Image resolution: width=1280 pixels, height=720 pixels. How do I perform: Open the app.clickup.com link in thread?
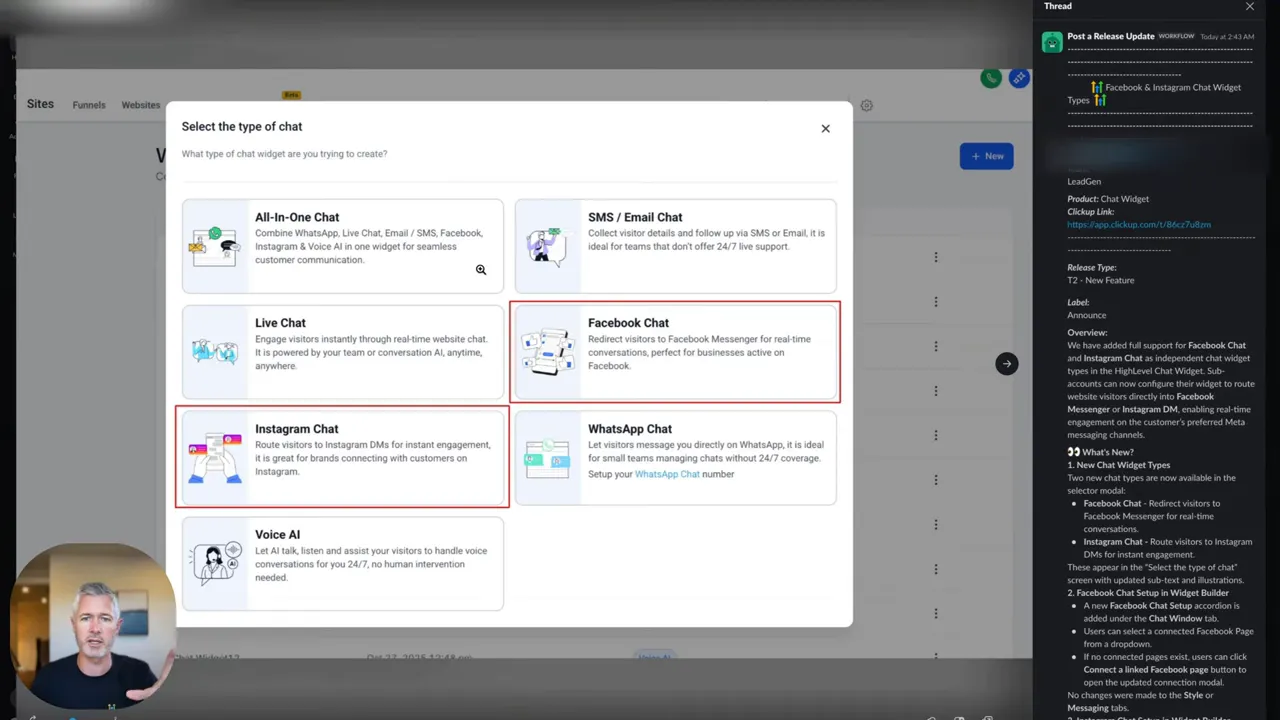tap(1139, 225)
